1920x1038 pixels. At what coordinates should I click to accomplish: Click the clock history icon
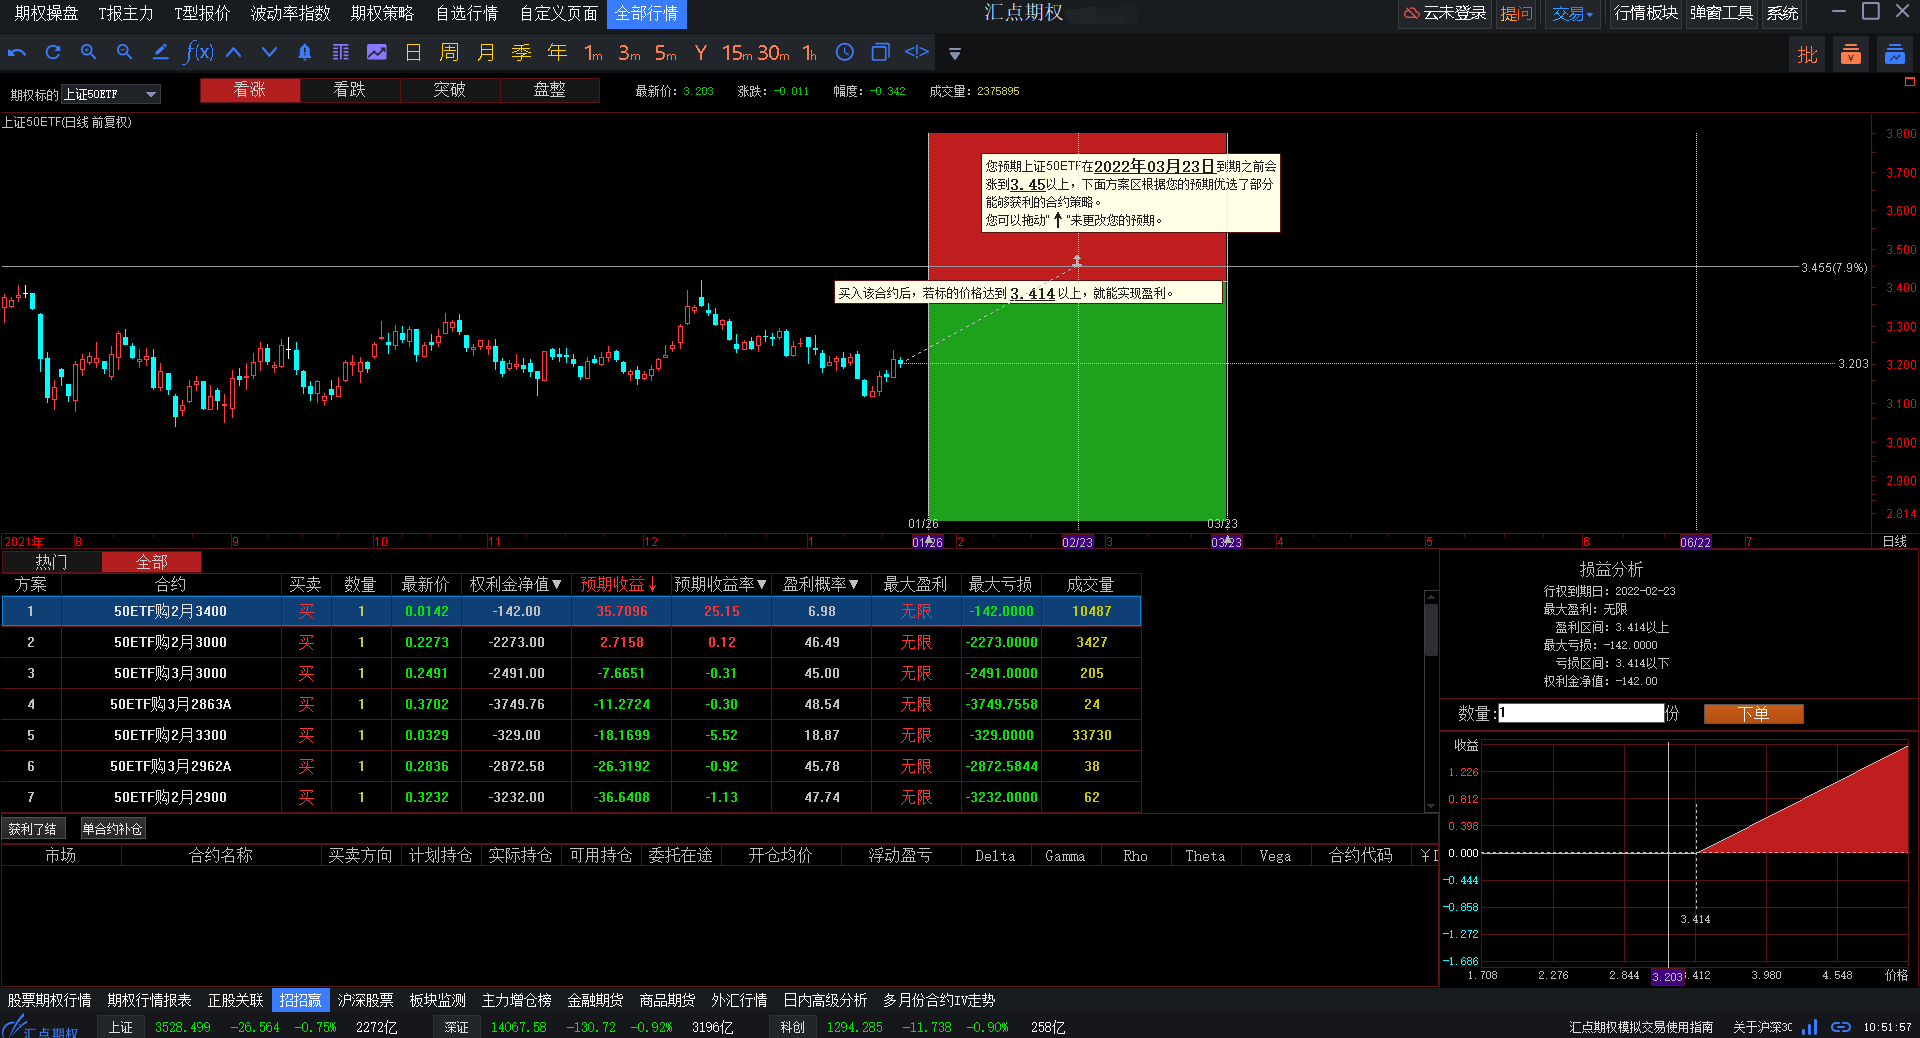(845, 53)
